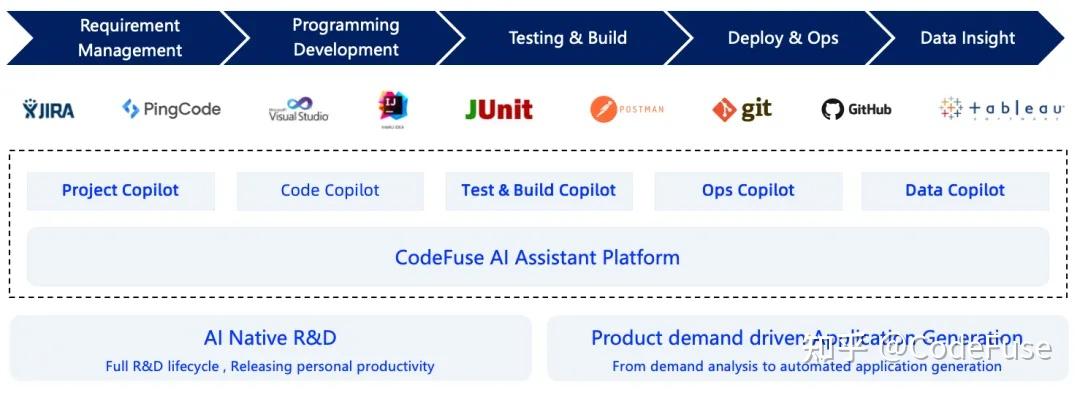Select the Data Insight stage arrow
Viewport: 1080px width, 393px height.
[967, 38]
